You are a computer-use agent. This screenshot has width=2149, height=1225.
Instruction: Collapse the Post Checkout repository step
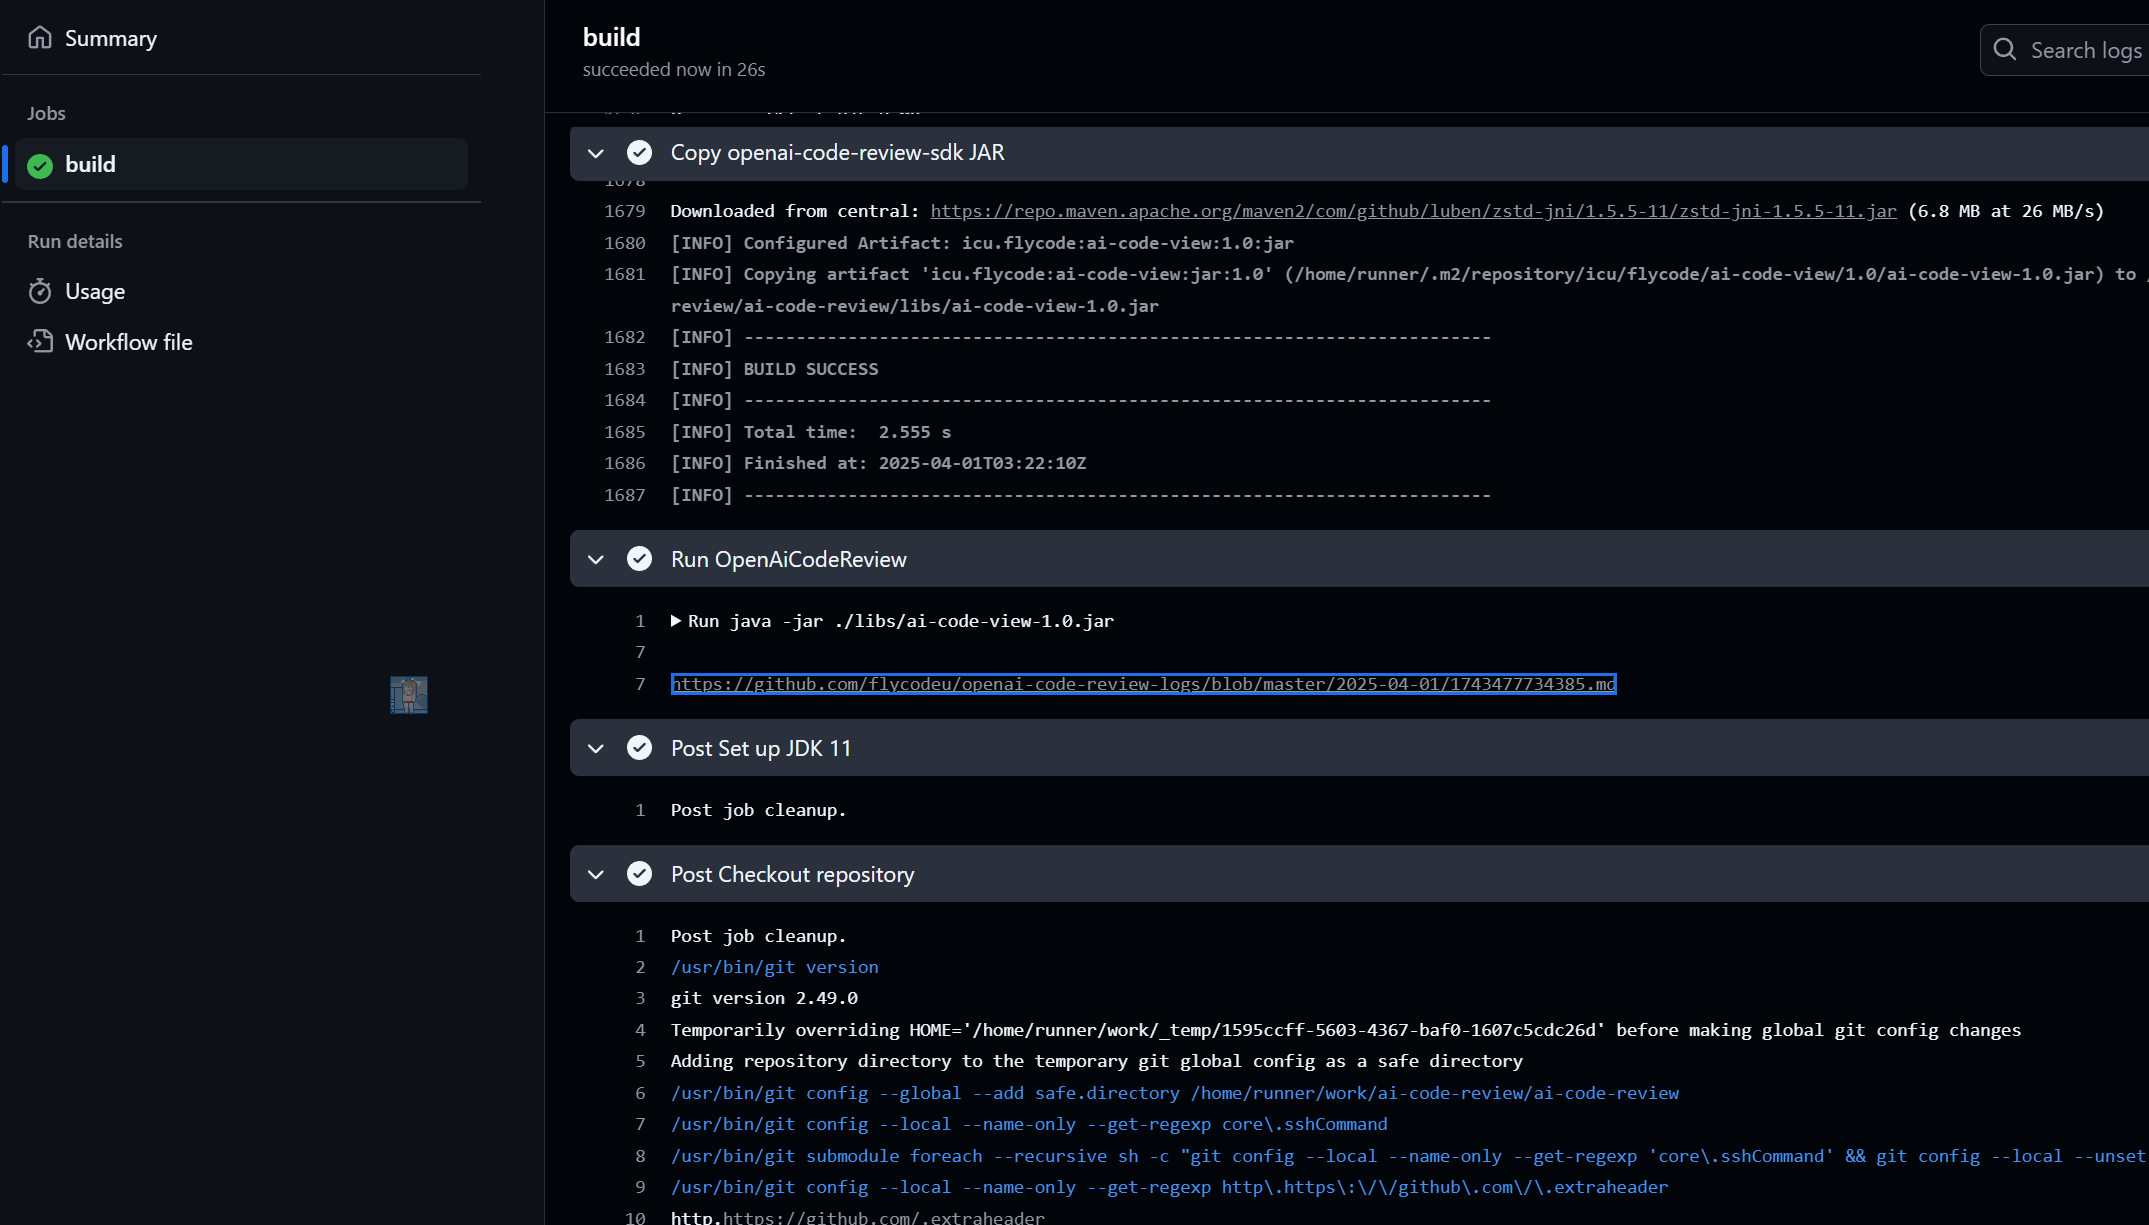(x=596, y=874)
